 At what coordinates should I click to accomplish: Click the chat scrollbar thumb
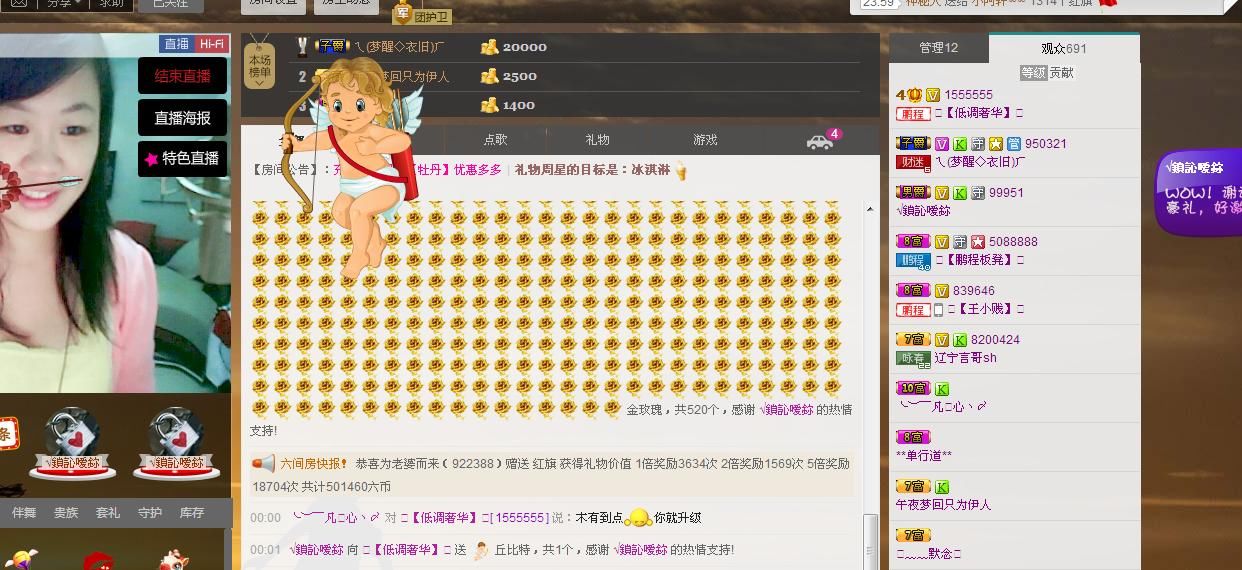pos(870,541)
